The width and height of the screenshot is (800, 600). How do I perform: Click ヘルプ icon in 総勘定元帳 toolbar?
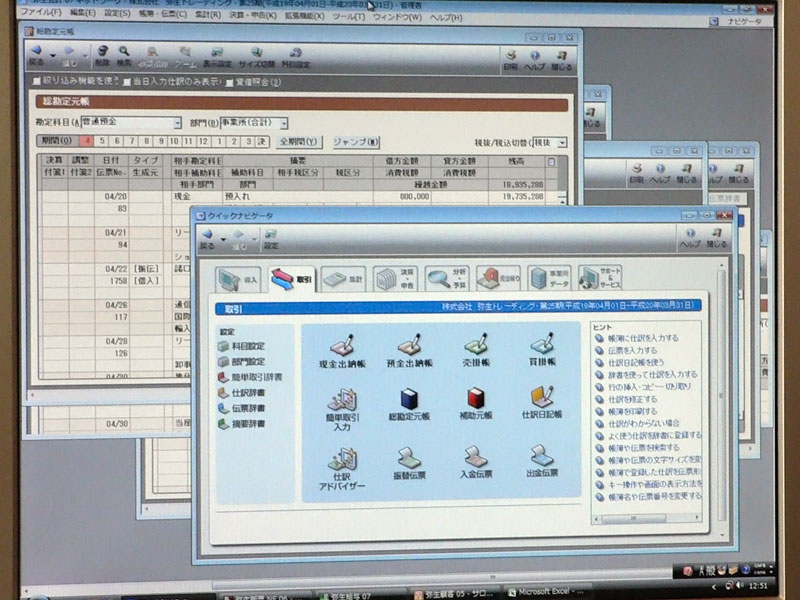click(535, 60)
